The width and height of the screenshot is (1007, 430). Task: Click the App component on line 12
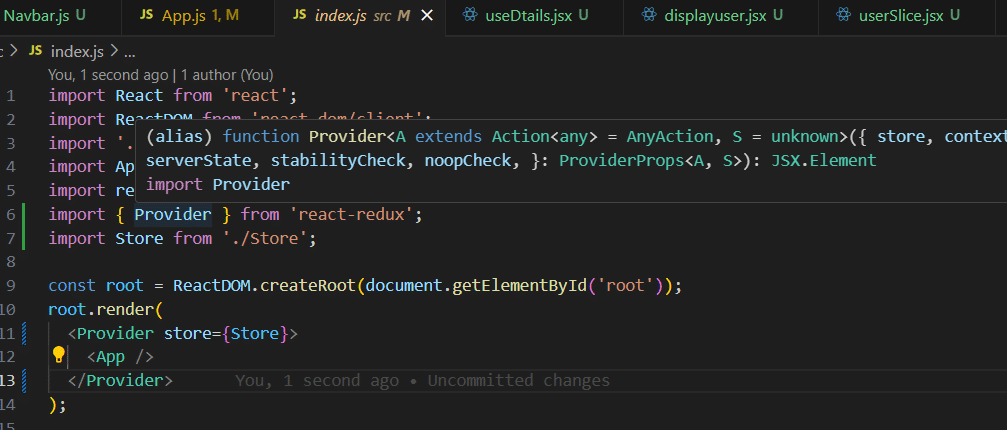click(x=110, y=357)
